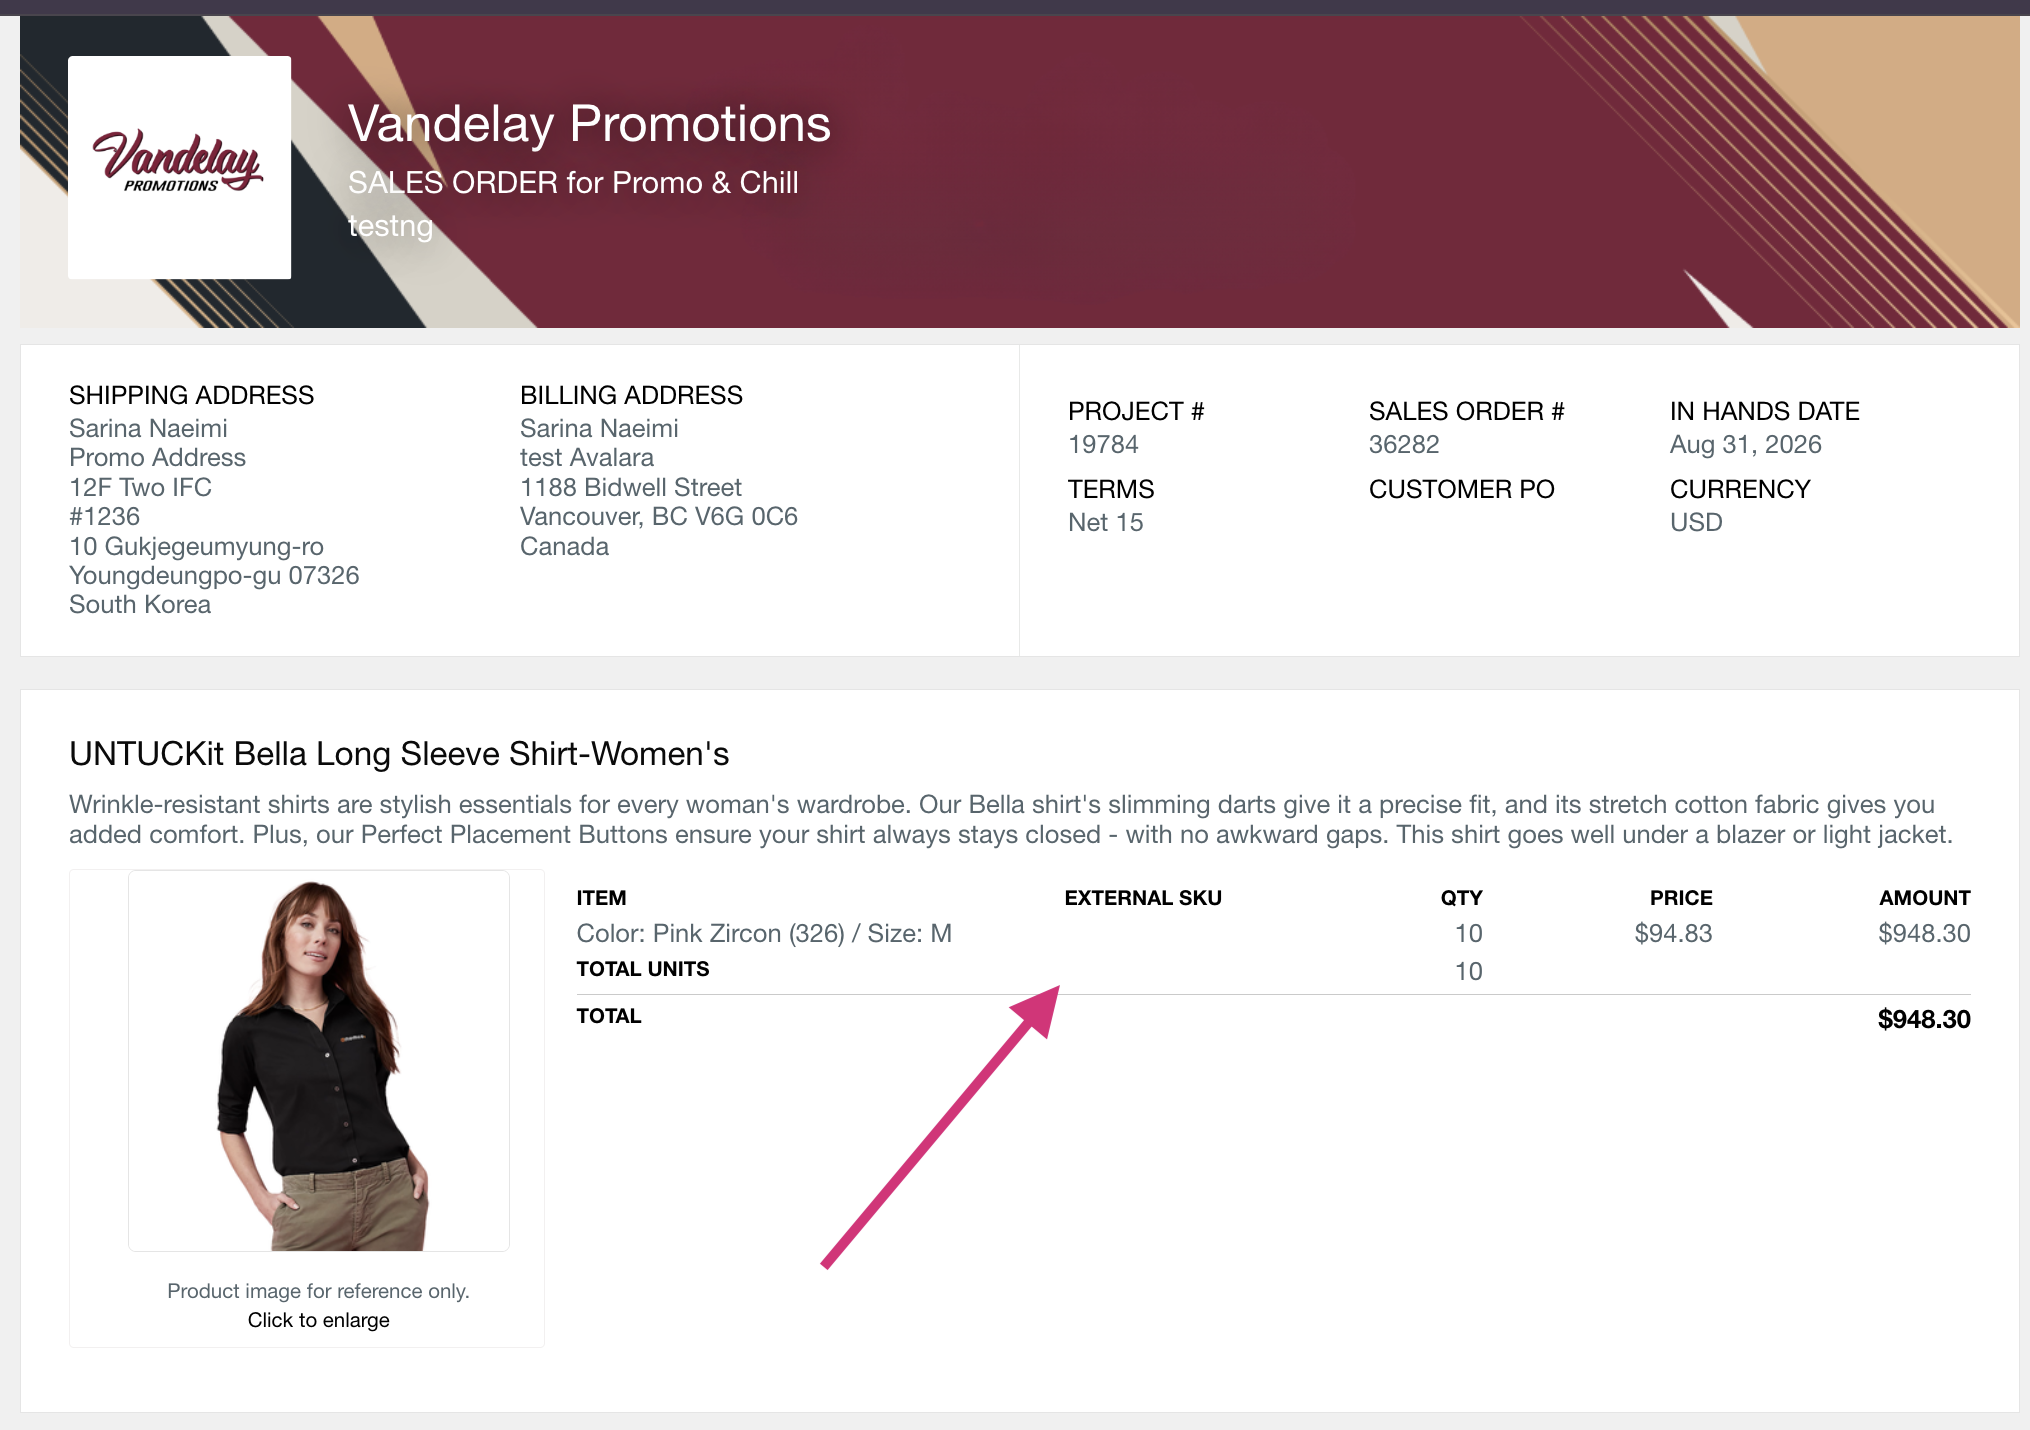Click the USD currency value

coord(1696,522)
